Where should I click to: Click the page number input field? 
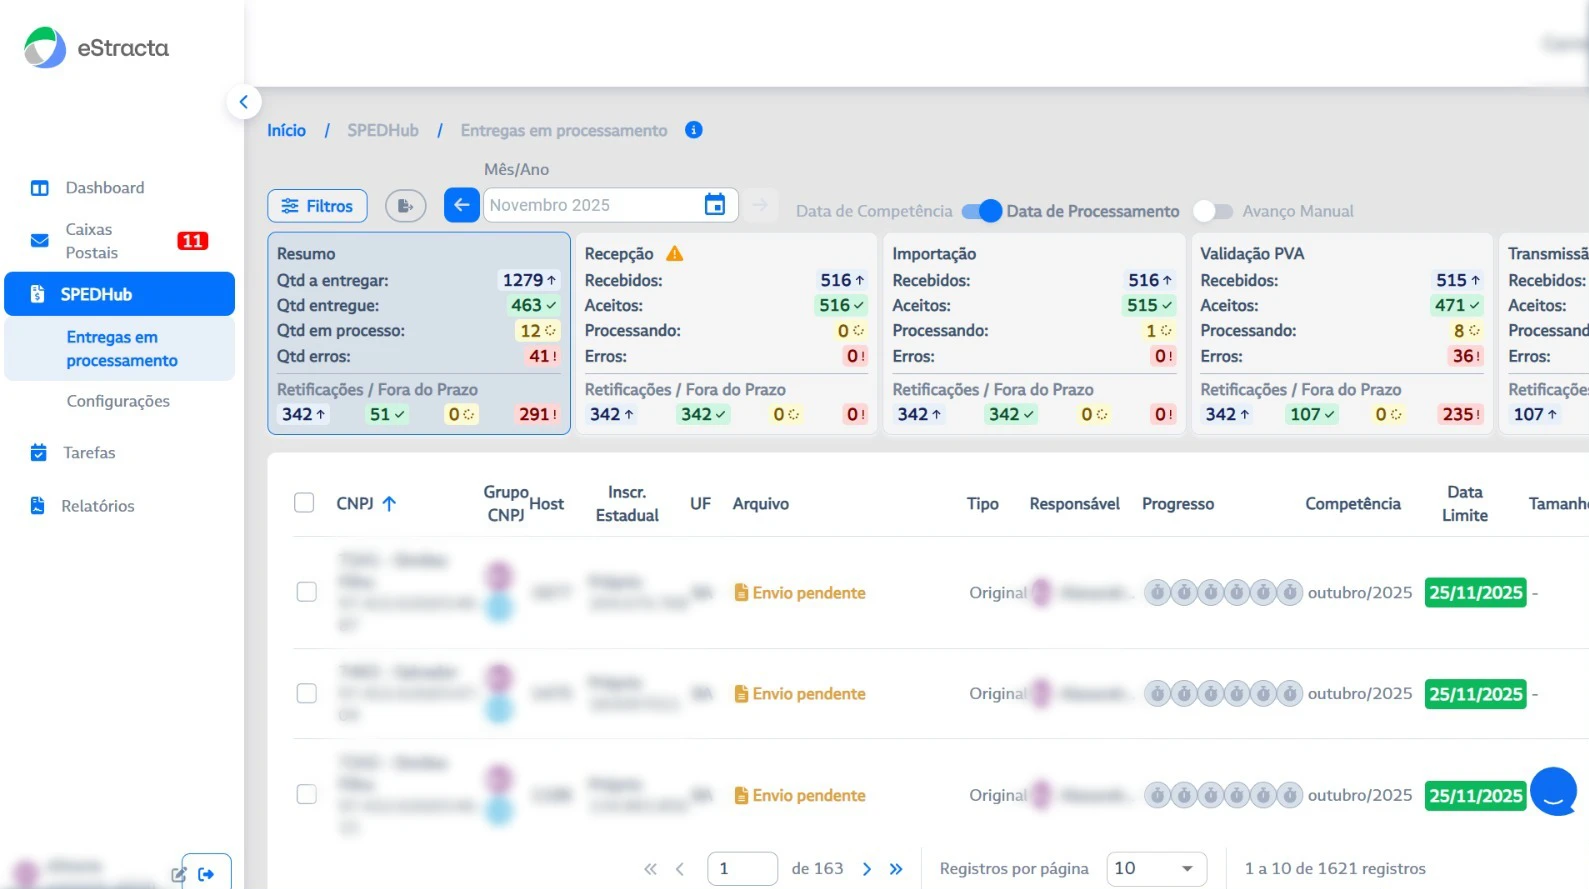click(x=741, y=868)
